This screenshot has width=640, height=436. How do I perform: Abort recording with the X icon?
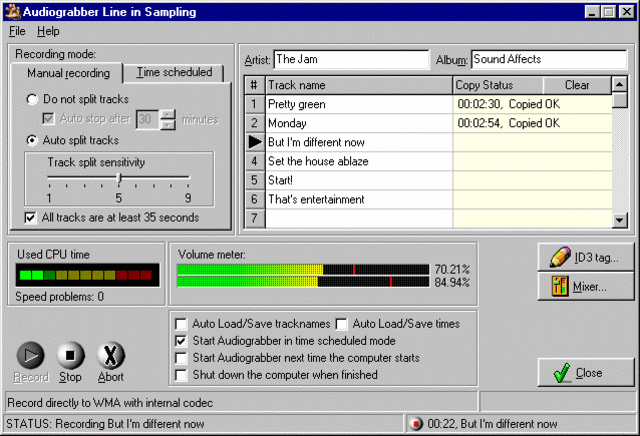[111, 355]
